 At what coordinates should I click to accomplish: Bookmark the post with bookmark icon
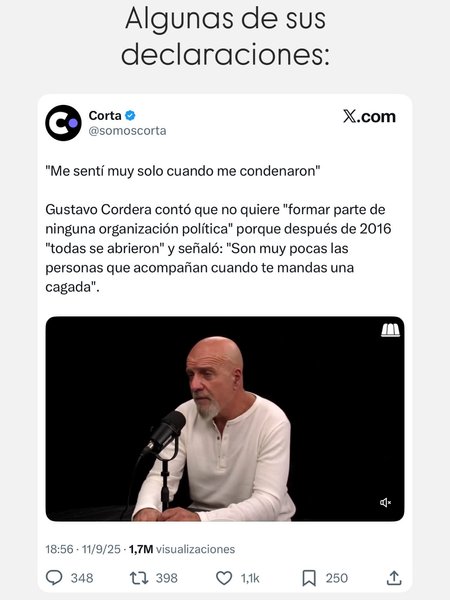(x=309, y=578)
